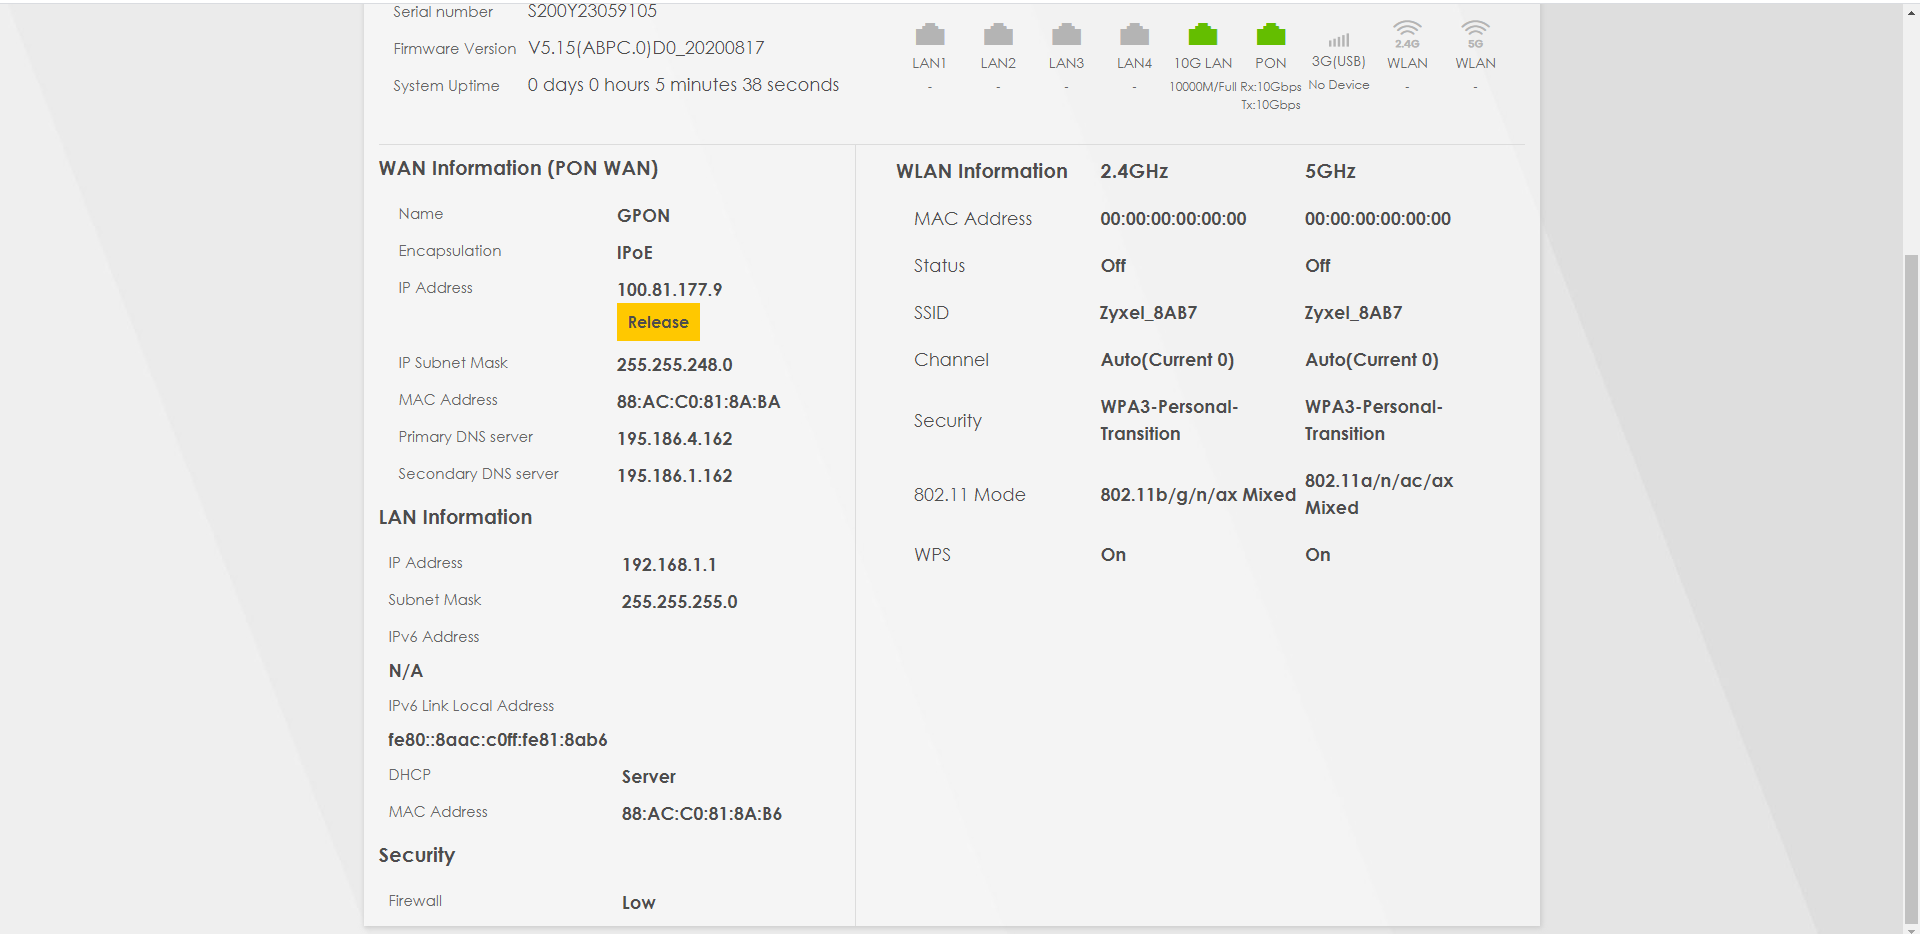The height and width of the screenshot is (934, 1920).
Task: Click the green PON port icon
Action: point(1270,35)
